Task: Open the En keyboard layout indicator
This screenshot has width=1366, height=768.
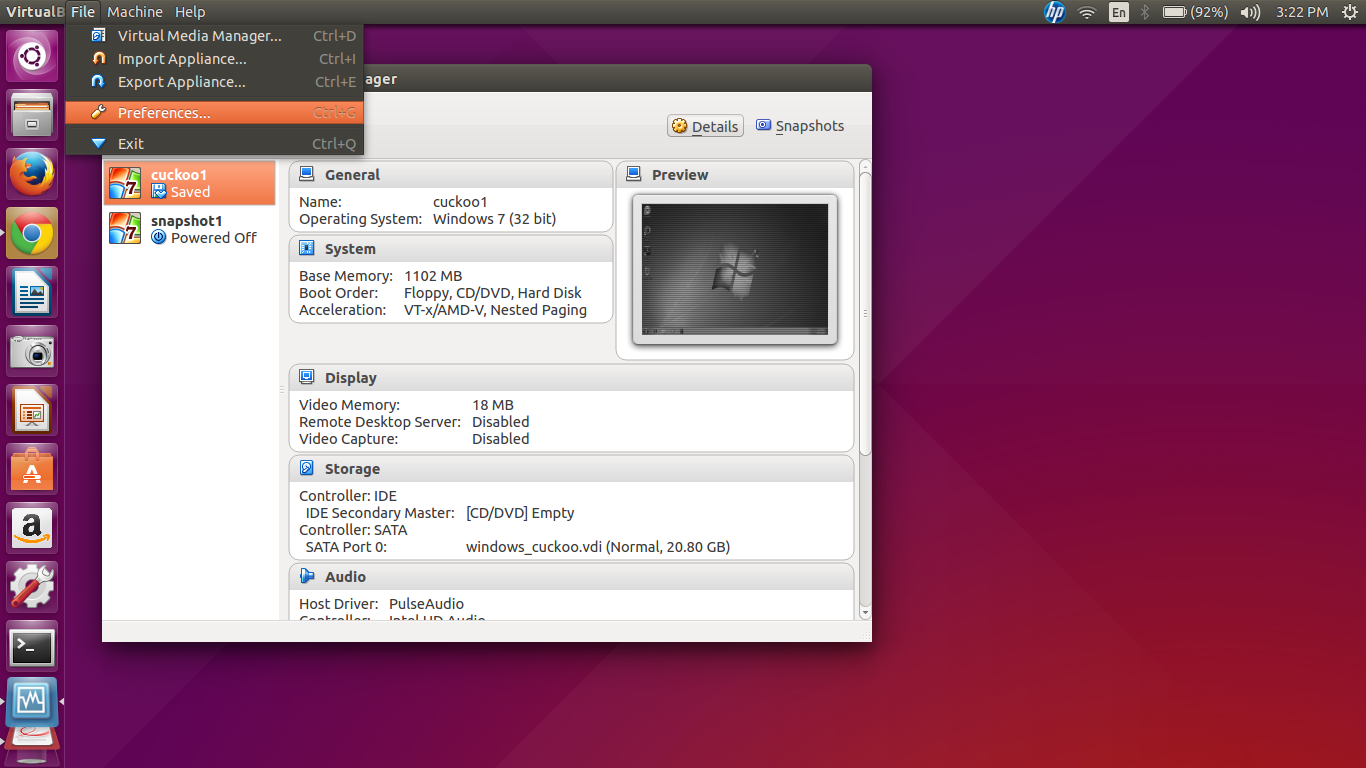Action: click(1119, 12)
